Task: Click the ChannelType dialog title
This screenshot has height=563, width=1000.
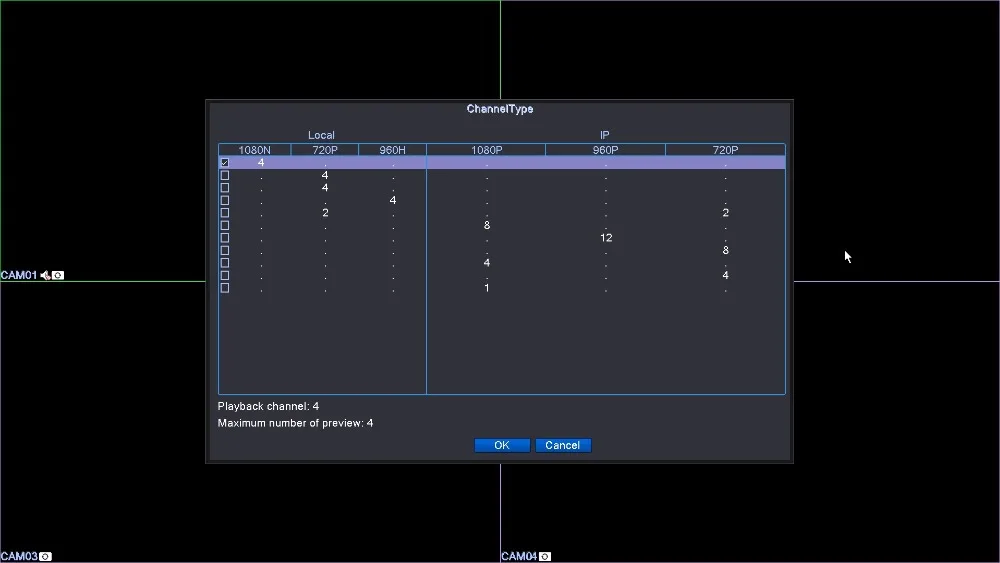Action: [x=500, y=109]
